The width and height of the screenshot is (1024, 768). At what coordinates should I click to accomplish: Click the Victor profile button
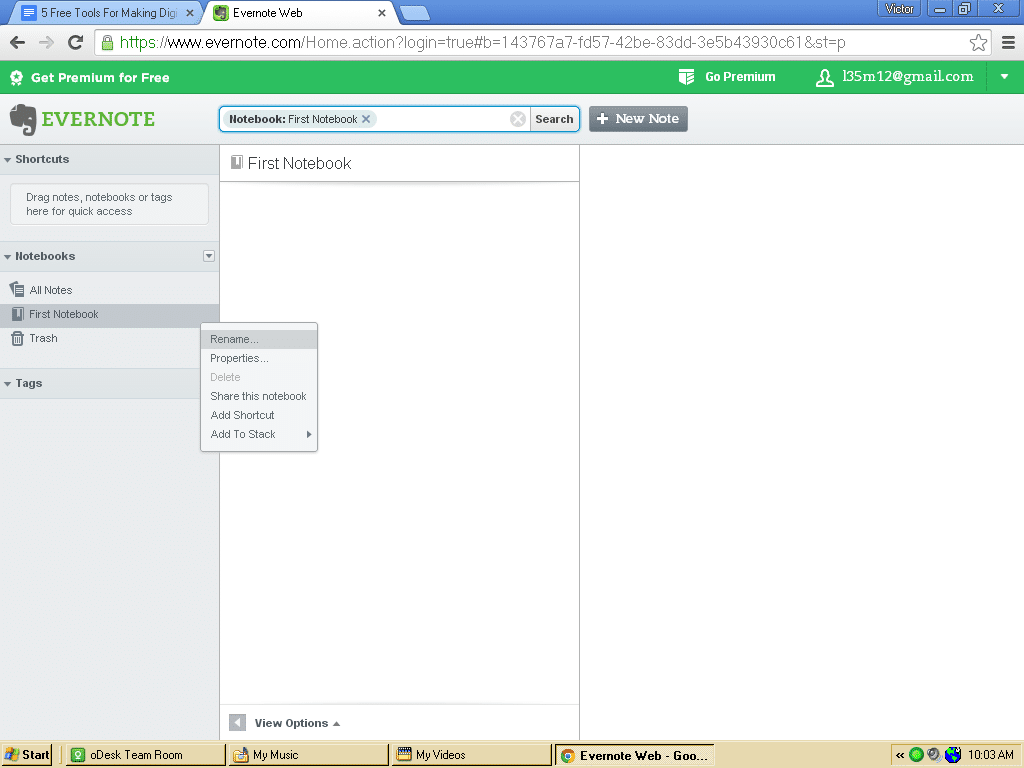[x=899, y=8]
